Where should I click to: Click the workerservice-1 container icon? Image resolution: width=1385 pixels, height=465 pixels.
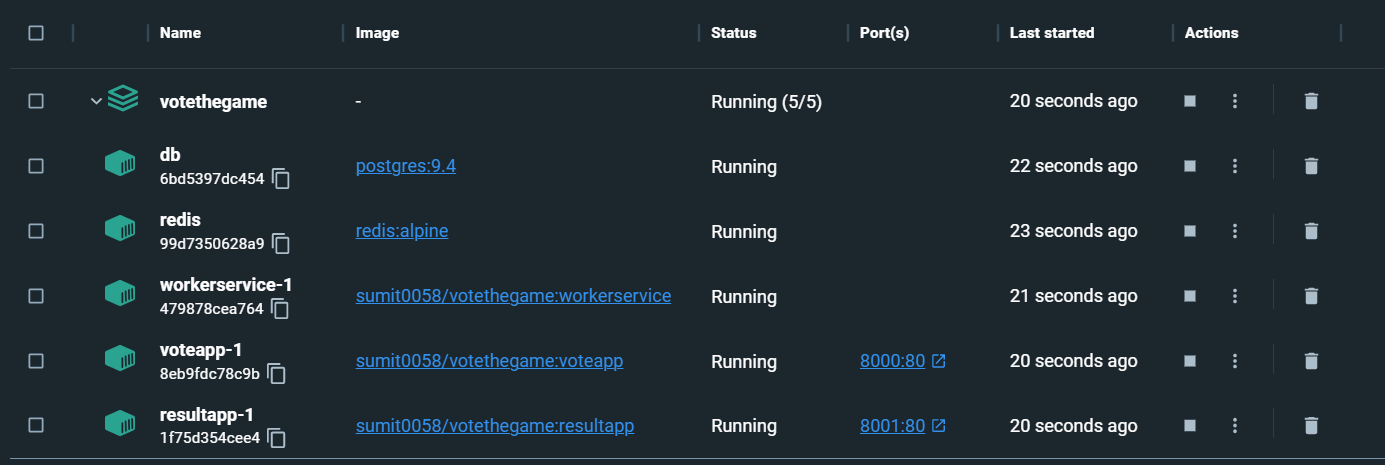pyautogui.click(x=120, y=295)
